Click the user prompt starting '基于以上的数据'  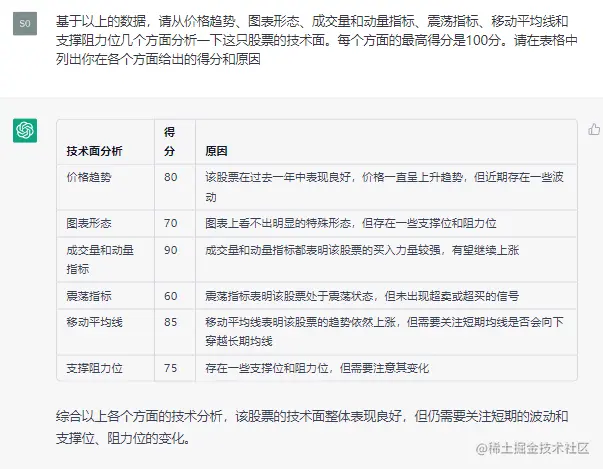pyautogui.click(x=317, y=40)
